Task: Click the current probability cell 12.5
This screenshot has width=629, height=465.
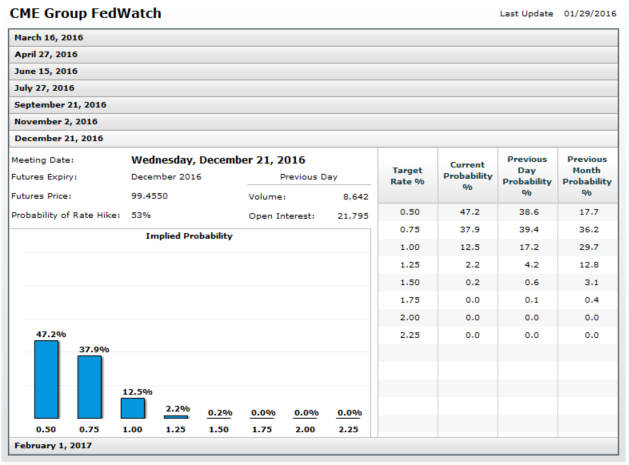Action: [470, 248]
